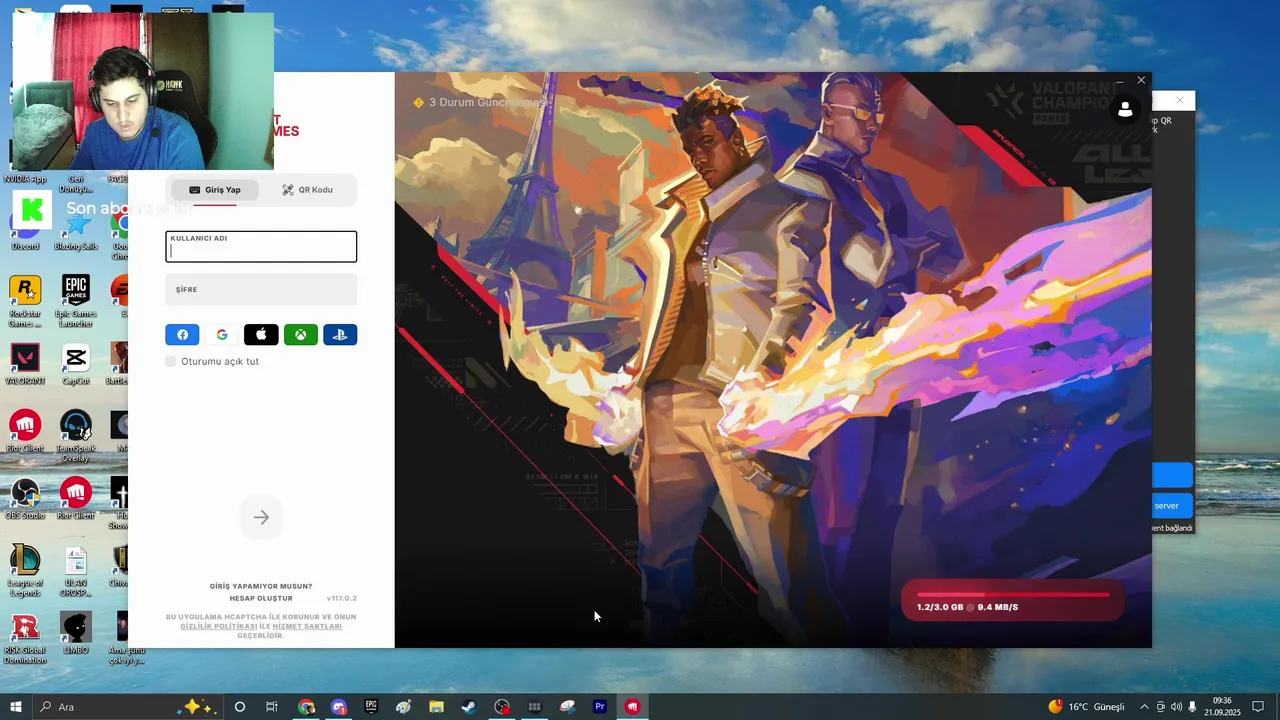Open the volume icon in the system tray

click(x=1176, y=707)
